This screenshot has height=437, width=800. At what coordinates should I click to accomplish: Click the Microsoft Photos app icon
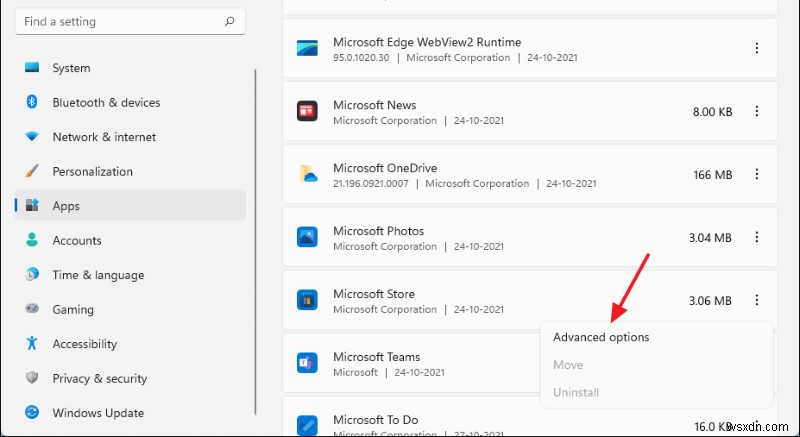tap(307, 237)
